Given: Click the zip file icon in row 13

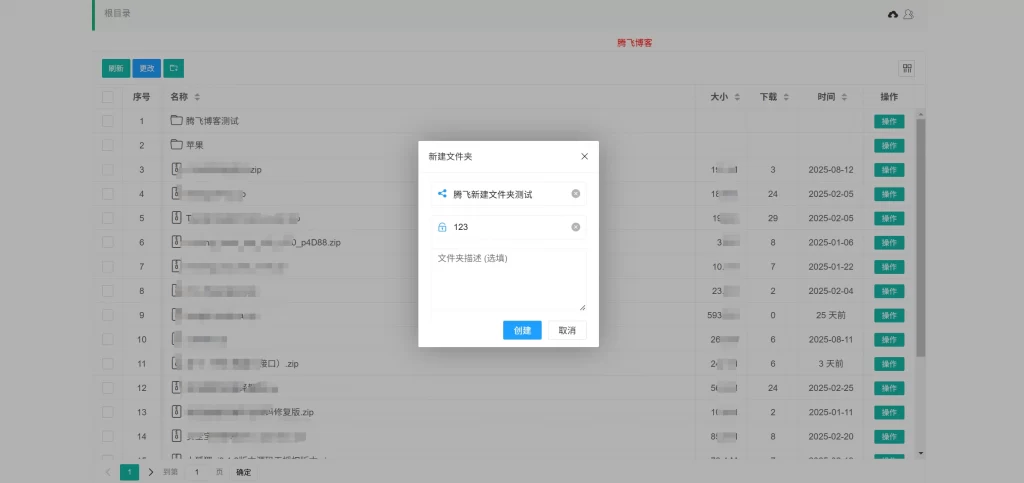Looking at the screenshot, I should coord(176,412).
